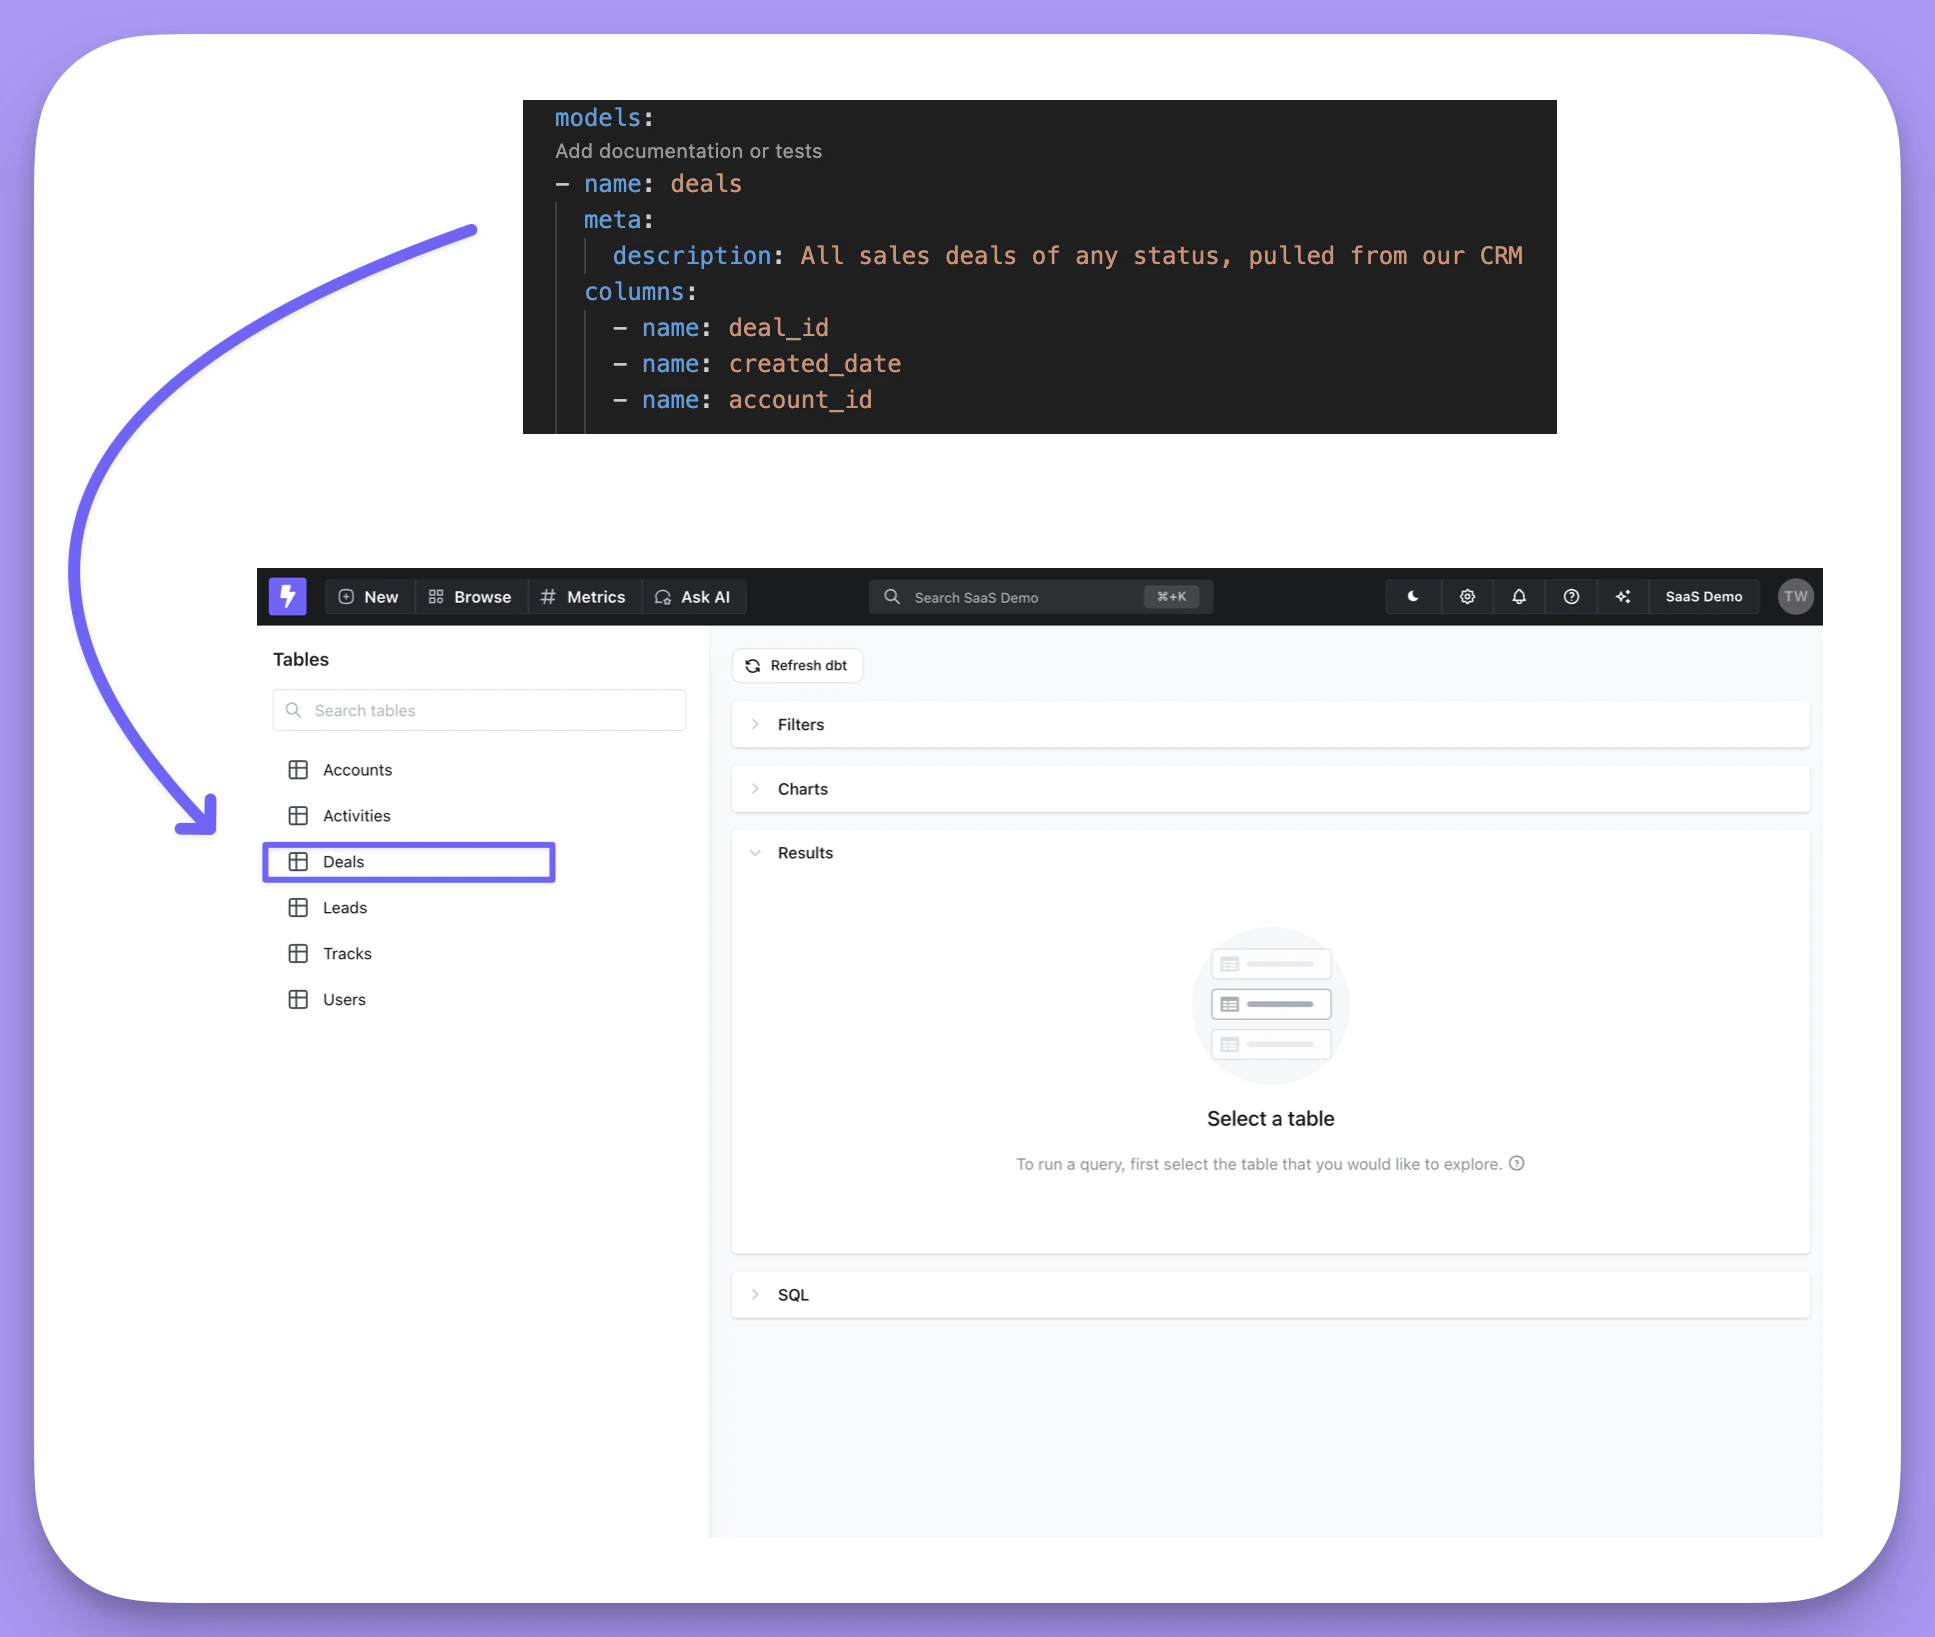Click the lightning bolt home logo
1935x1637 pixels.
pyautogui.click(x=287, y=597)
